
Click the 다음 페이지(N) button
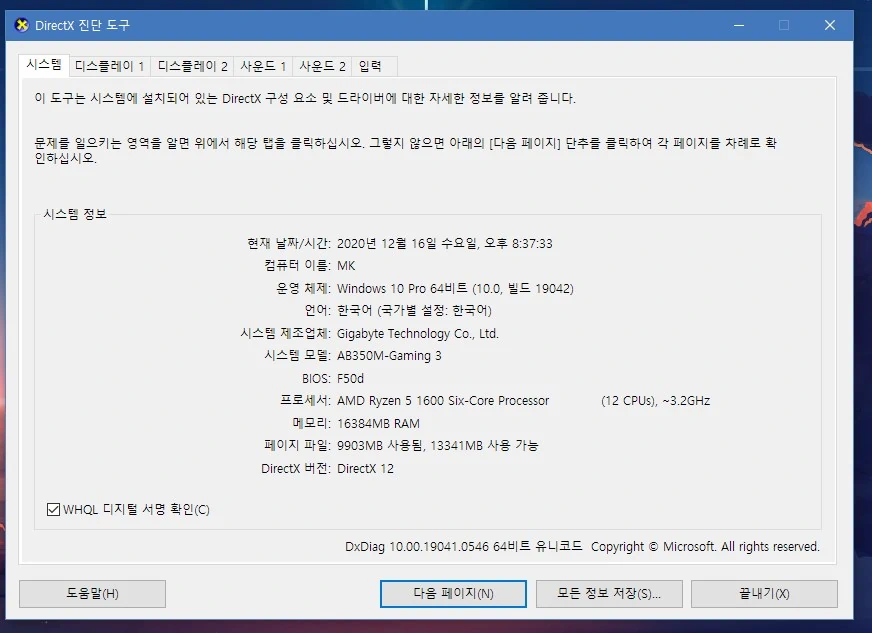click(x=452, y=593)
